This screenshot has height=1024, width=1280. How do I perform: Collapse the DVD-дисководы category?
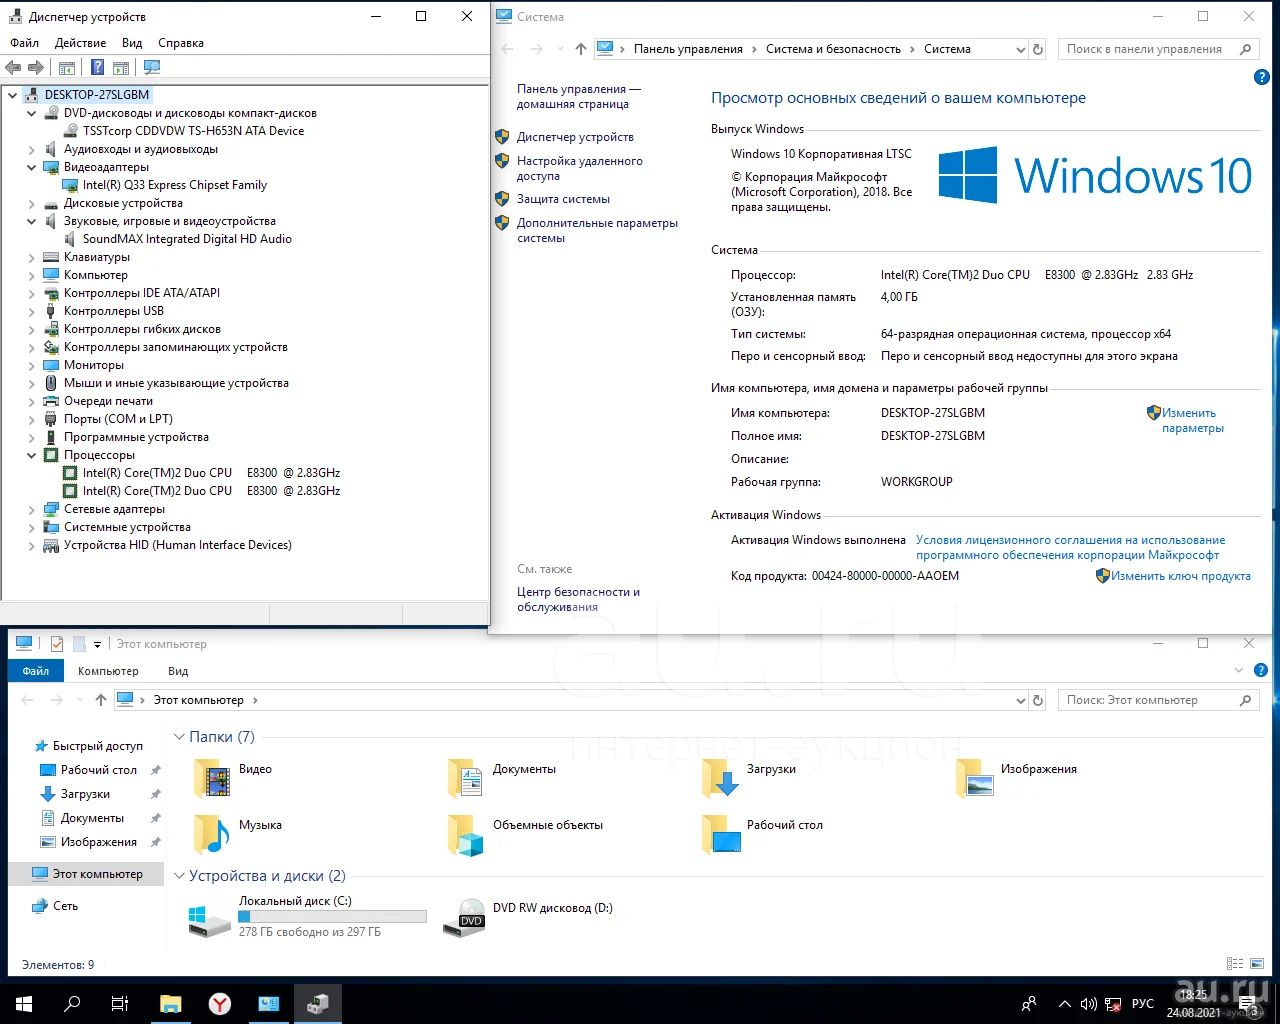point(32,113)
